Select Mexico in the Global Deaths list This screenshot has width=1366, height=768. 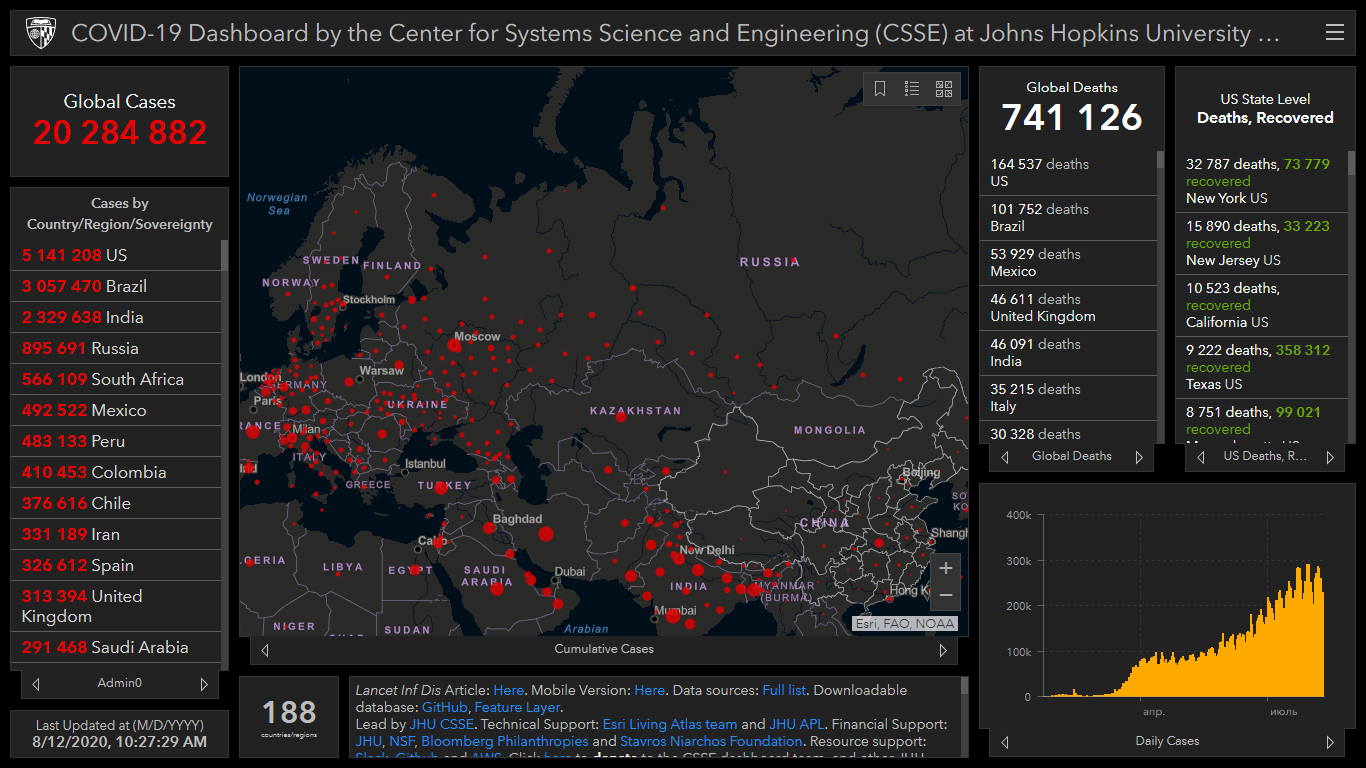(1013, 271)
